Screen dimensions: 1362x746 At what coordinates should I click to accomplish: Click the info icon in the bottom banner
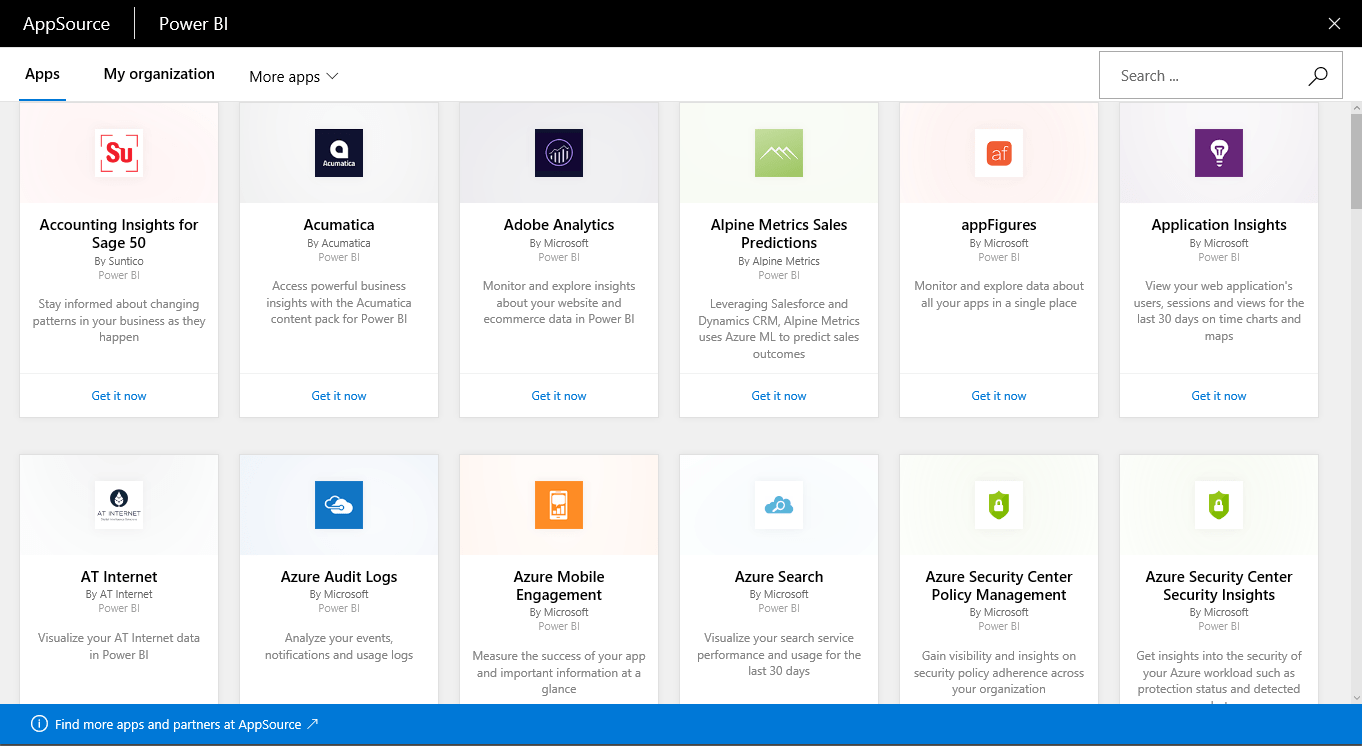39,724
